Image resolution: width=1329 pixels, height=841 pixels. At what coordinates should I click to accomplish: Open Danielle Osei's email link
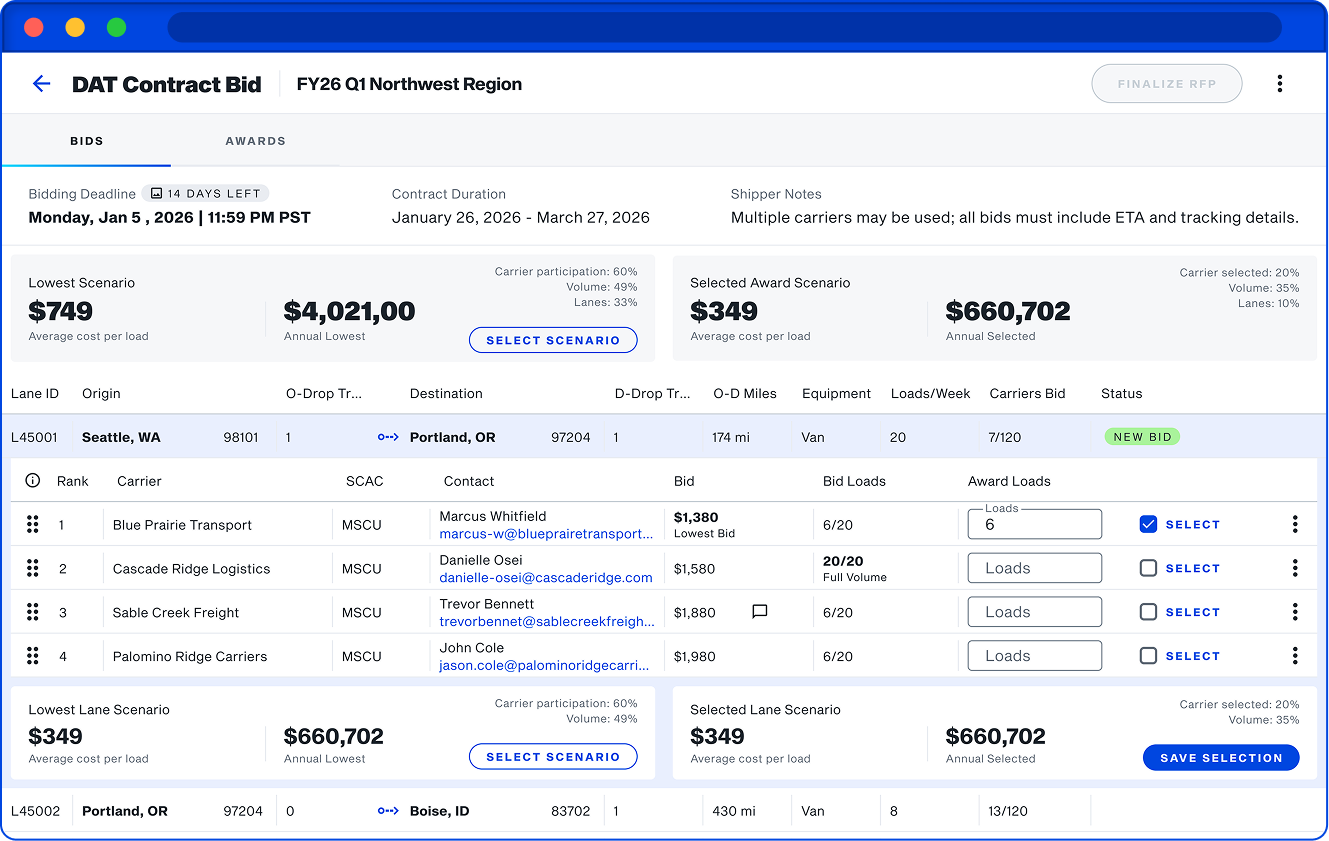[546, 578]
